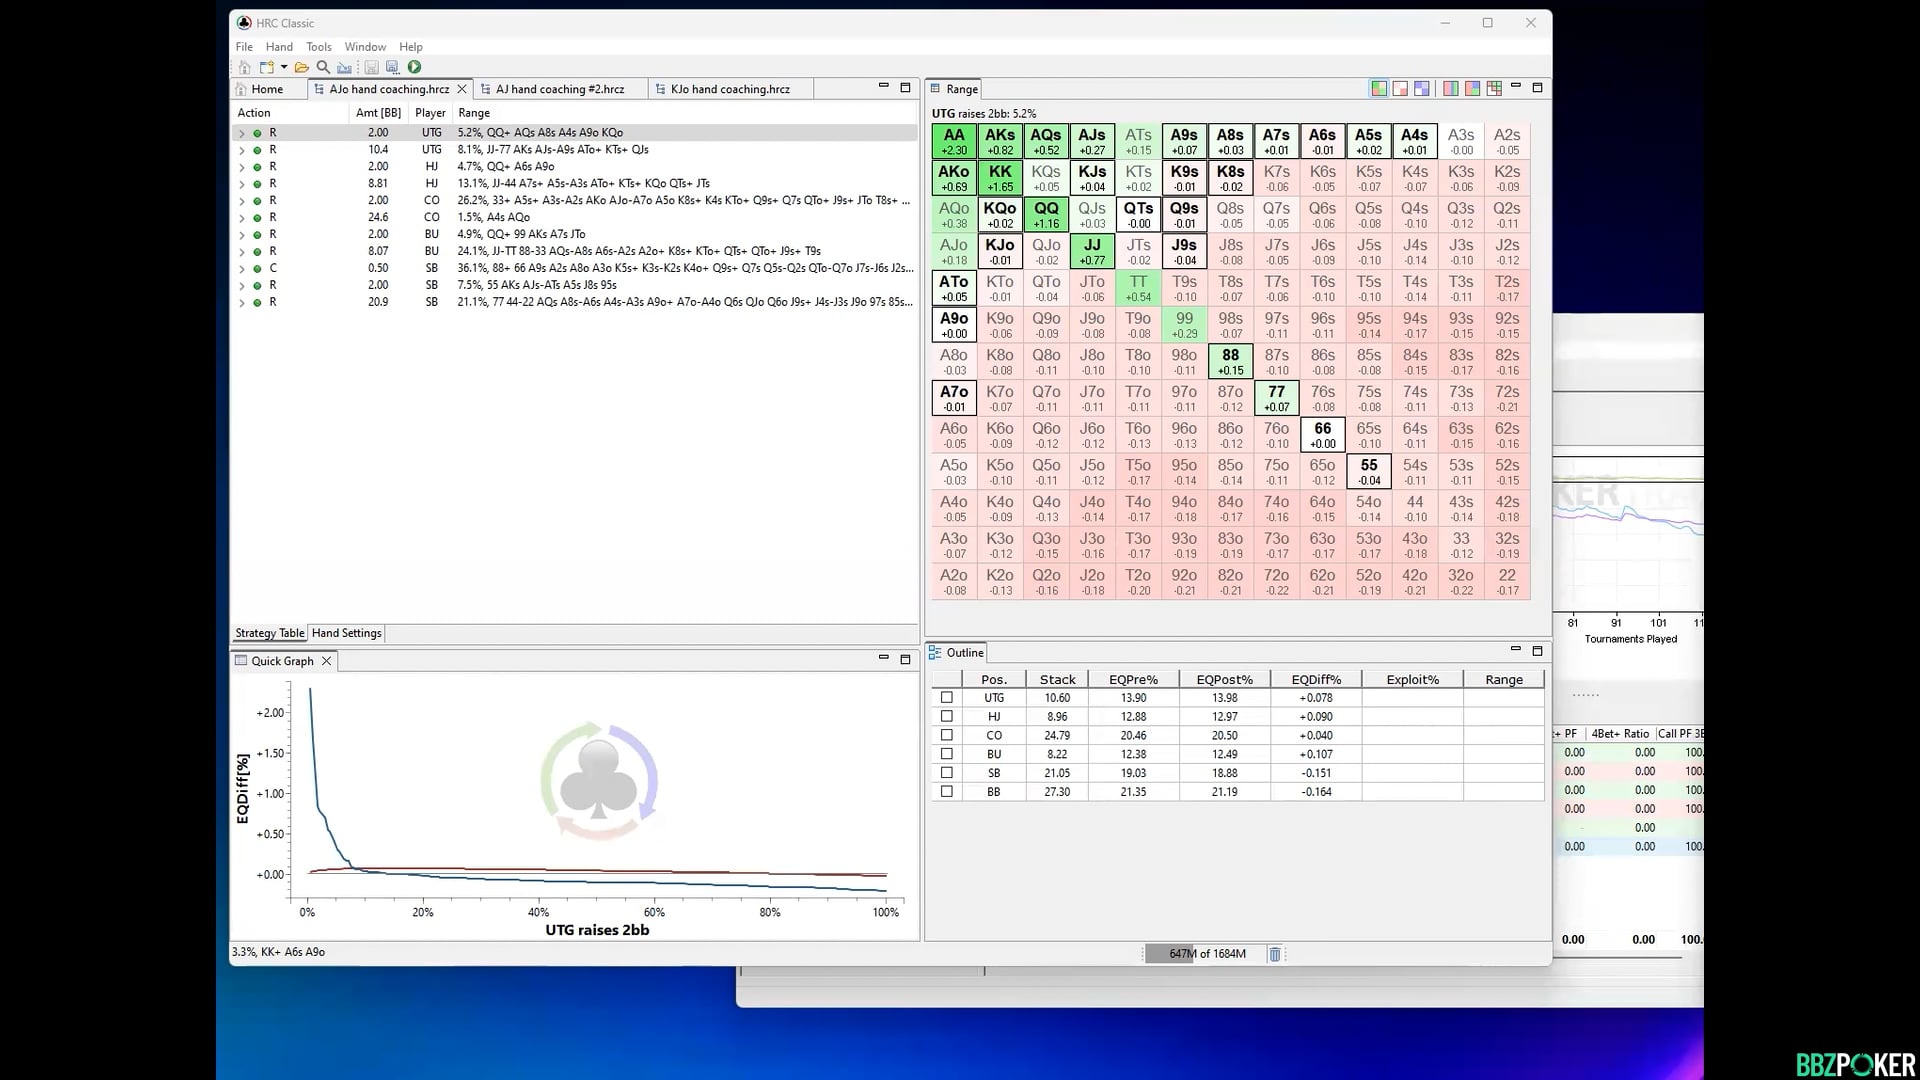Click the trash can garbage collector icon

[x=1275, y=954]
